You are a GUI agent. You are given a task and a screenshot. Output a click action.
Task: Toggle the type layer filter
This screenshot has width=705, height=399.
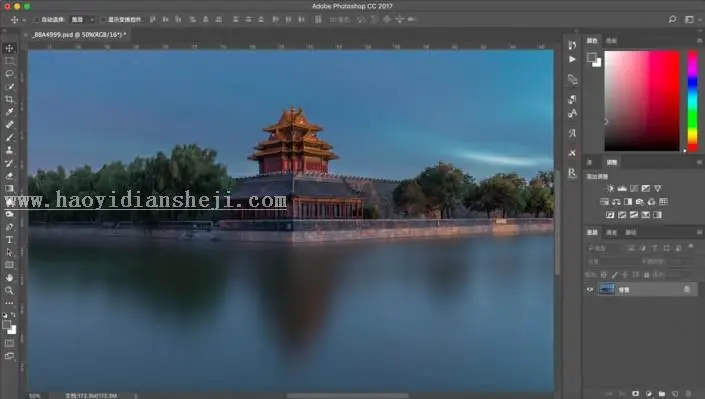655,248
